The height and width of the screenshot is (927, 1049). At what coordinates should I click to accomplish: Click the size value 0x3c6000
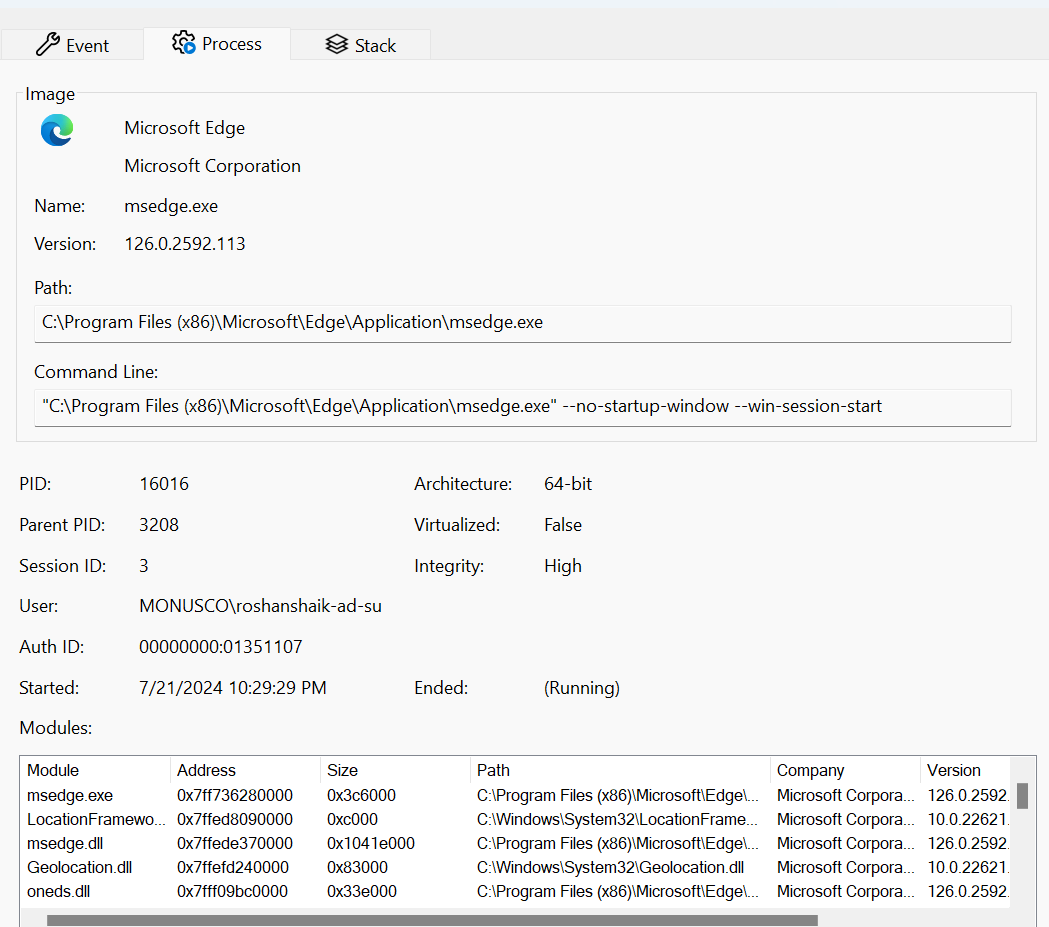361,795
